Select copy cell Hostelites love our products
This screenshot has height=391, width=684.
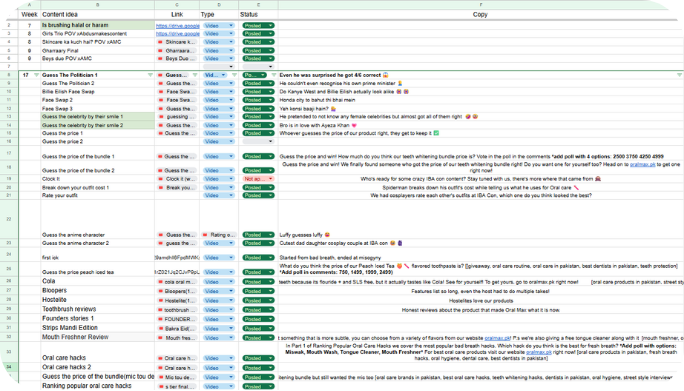[481, 301]
